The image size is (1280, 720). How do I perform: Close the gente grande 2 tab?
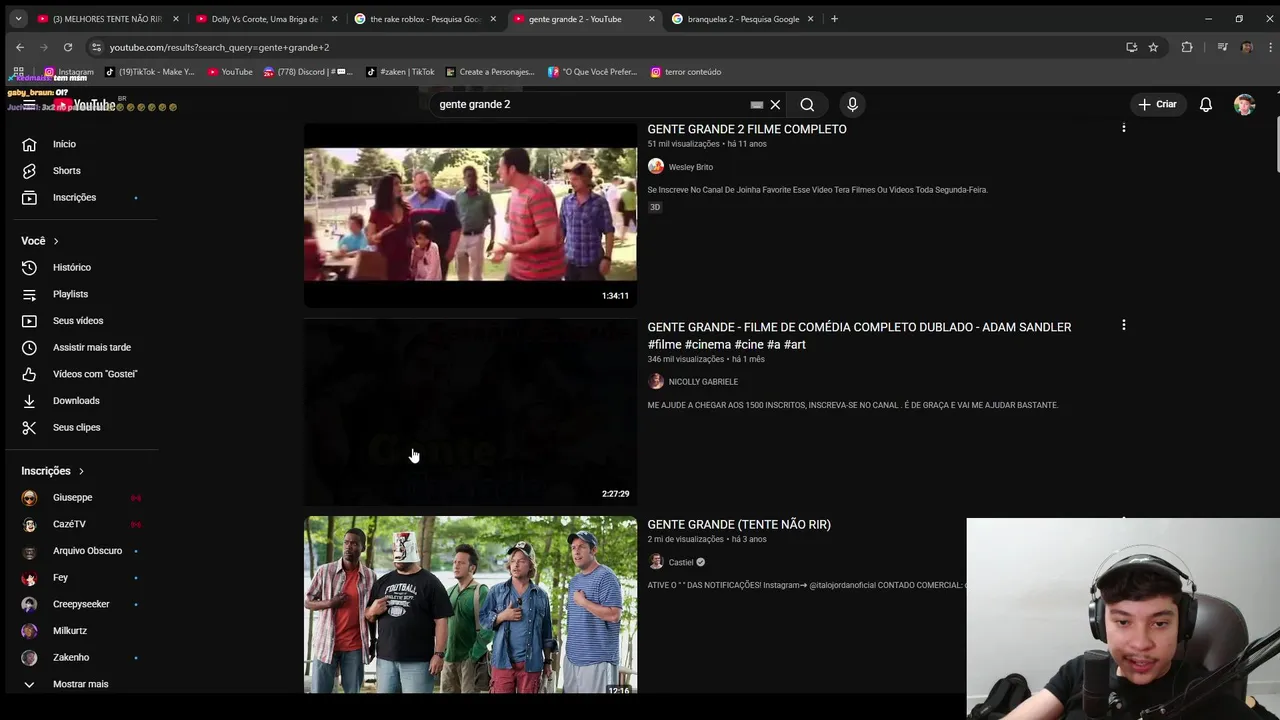click(652, 19)
